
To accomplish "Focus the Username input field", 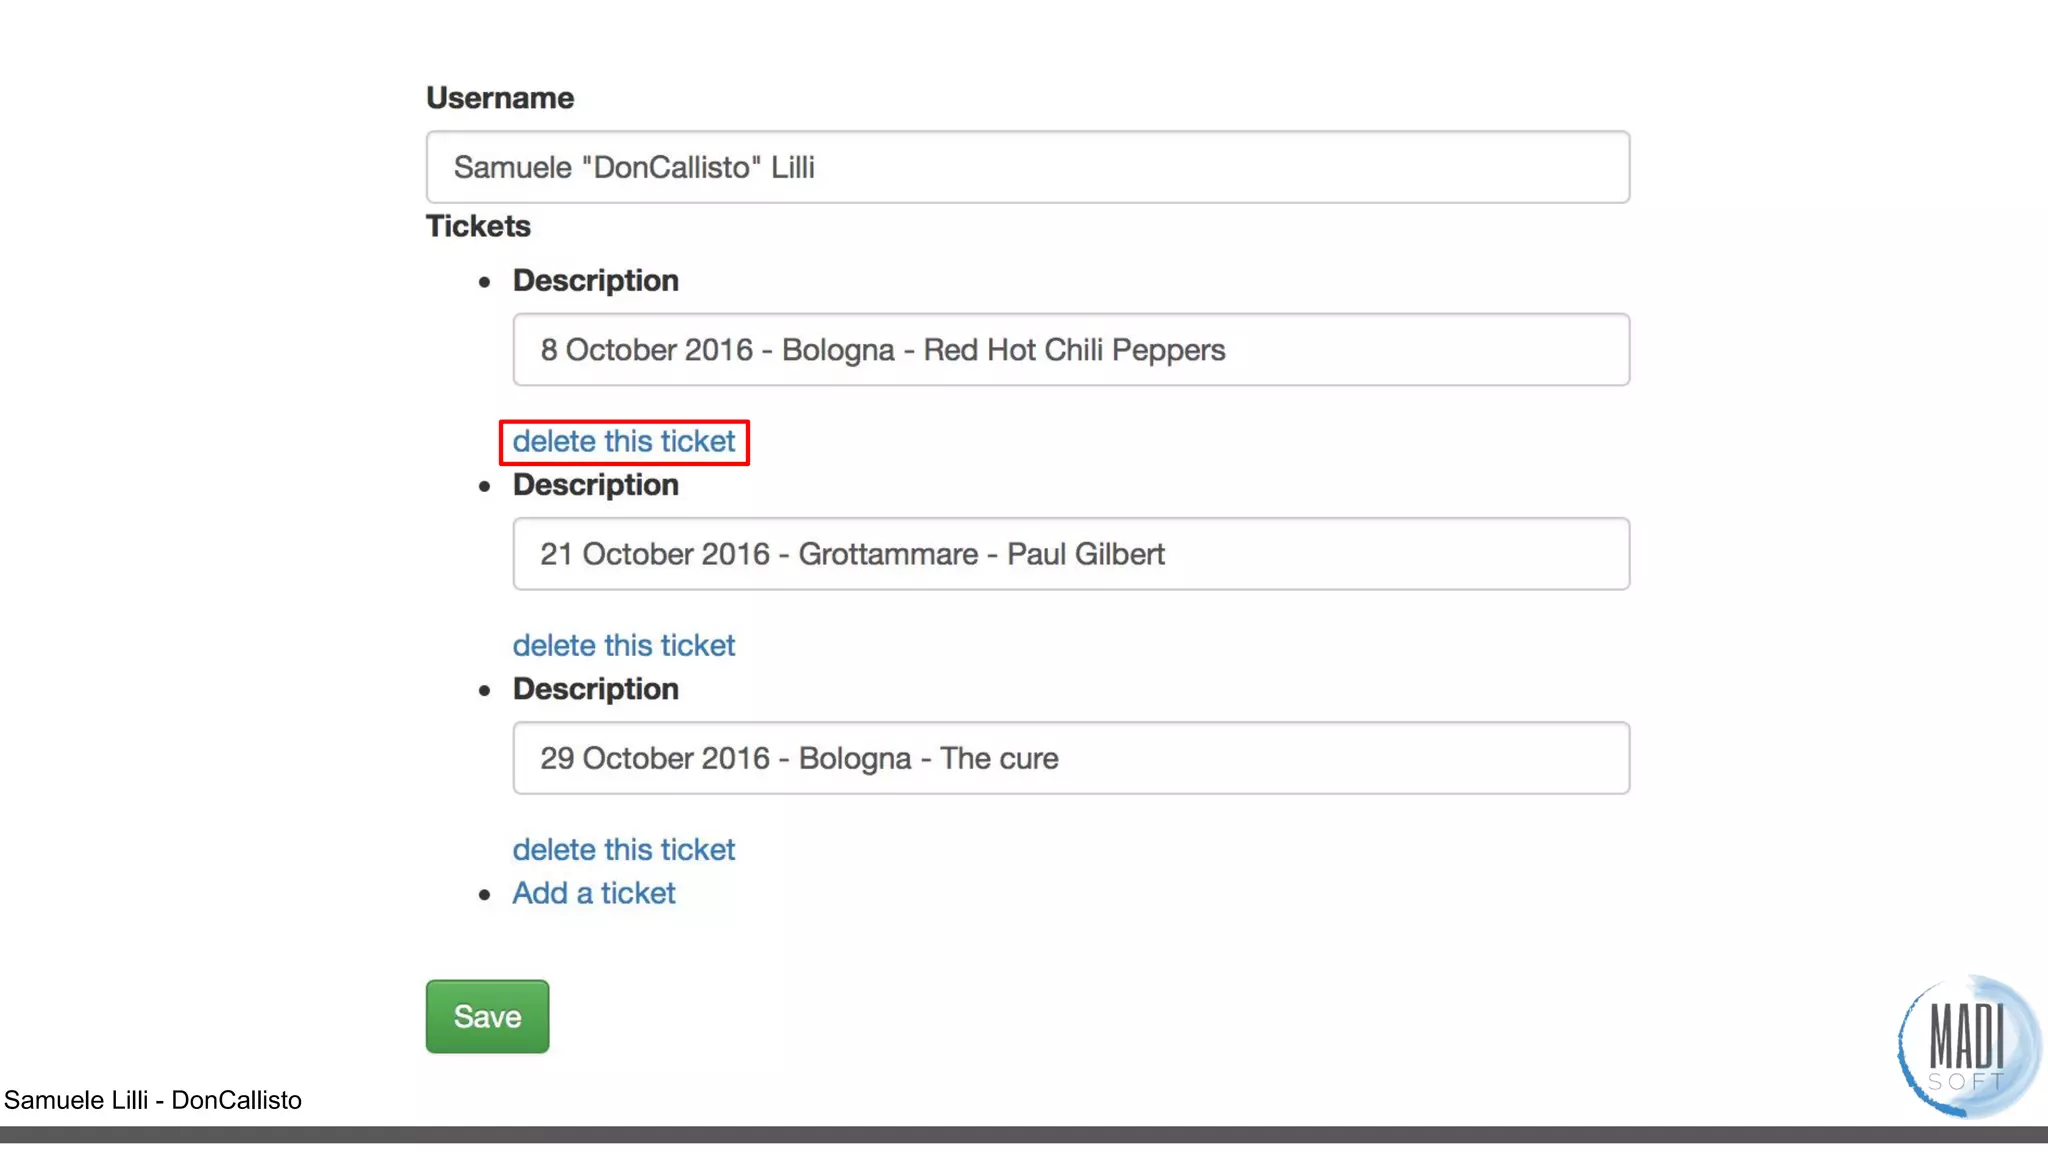I will pos(1027,167).
